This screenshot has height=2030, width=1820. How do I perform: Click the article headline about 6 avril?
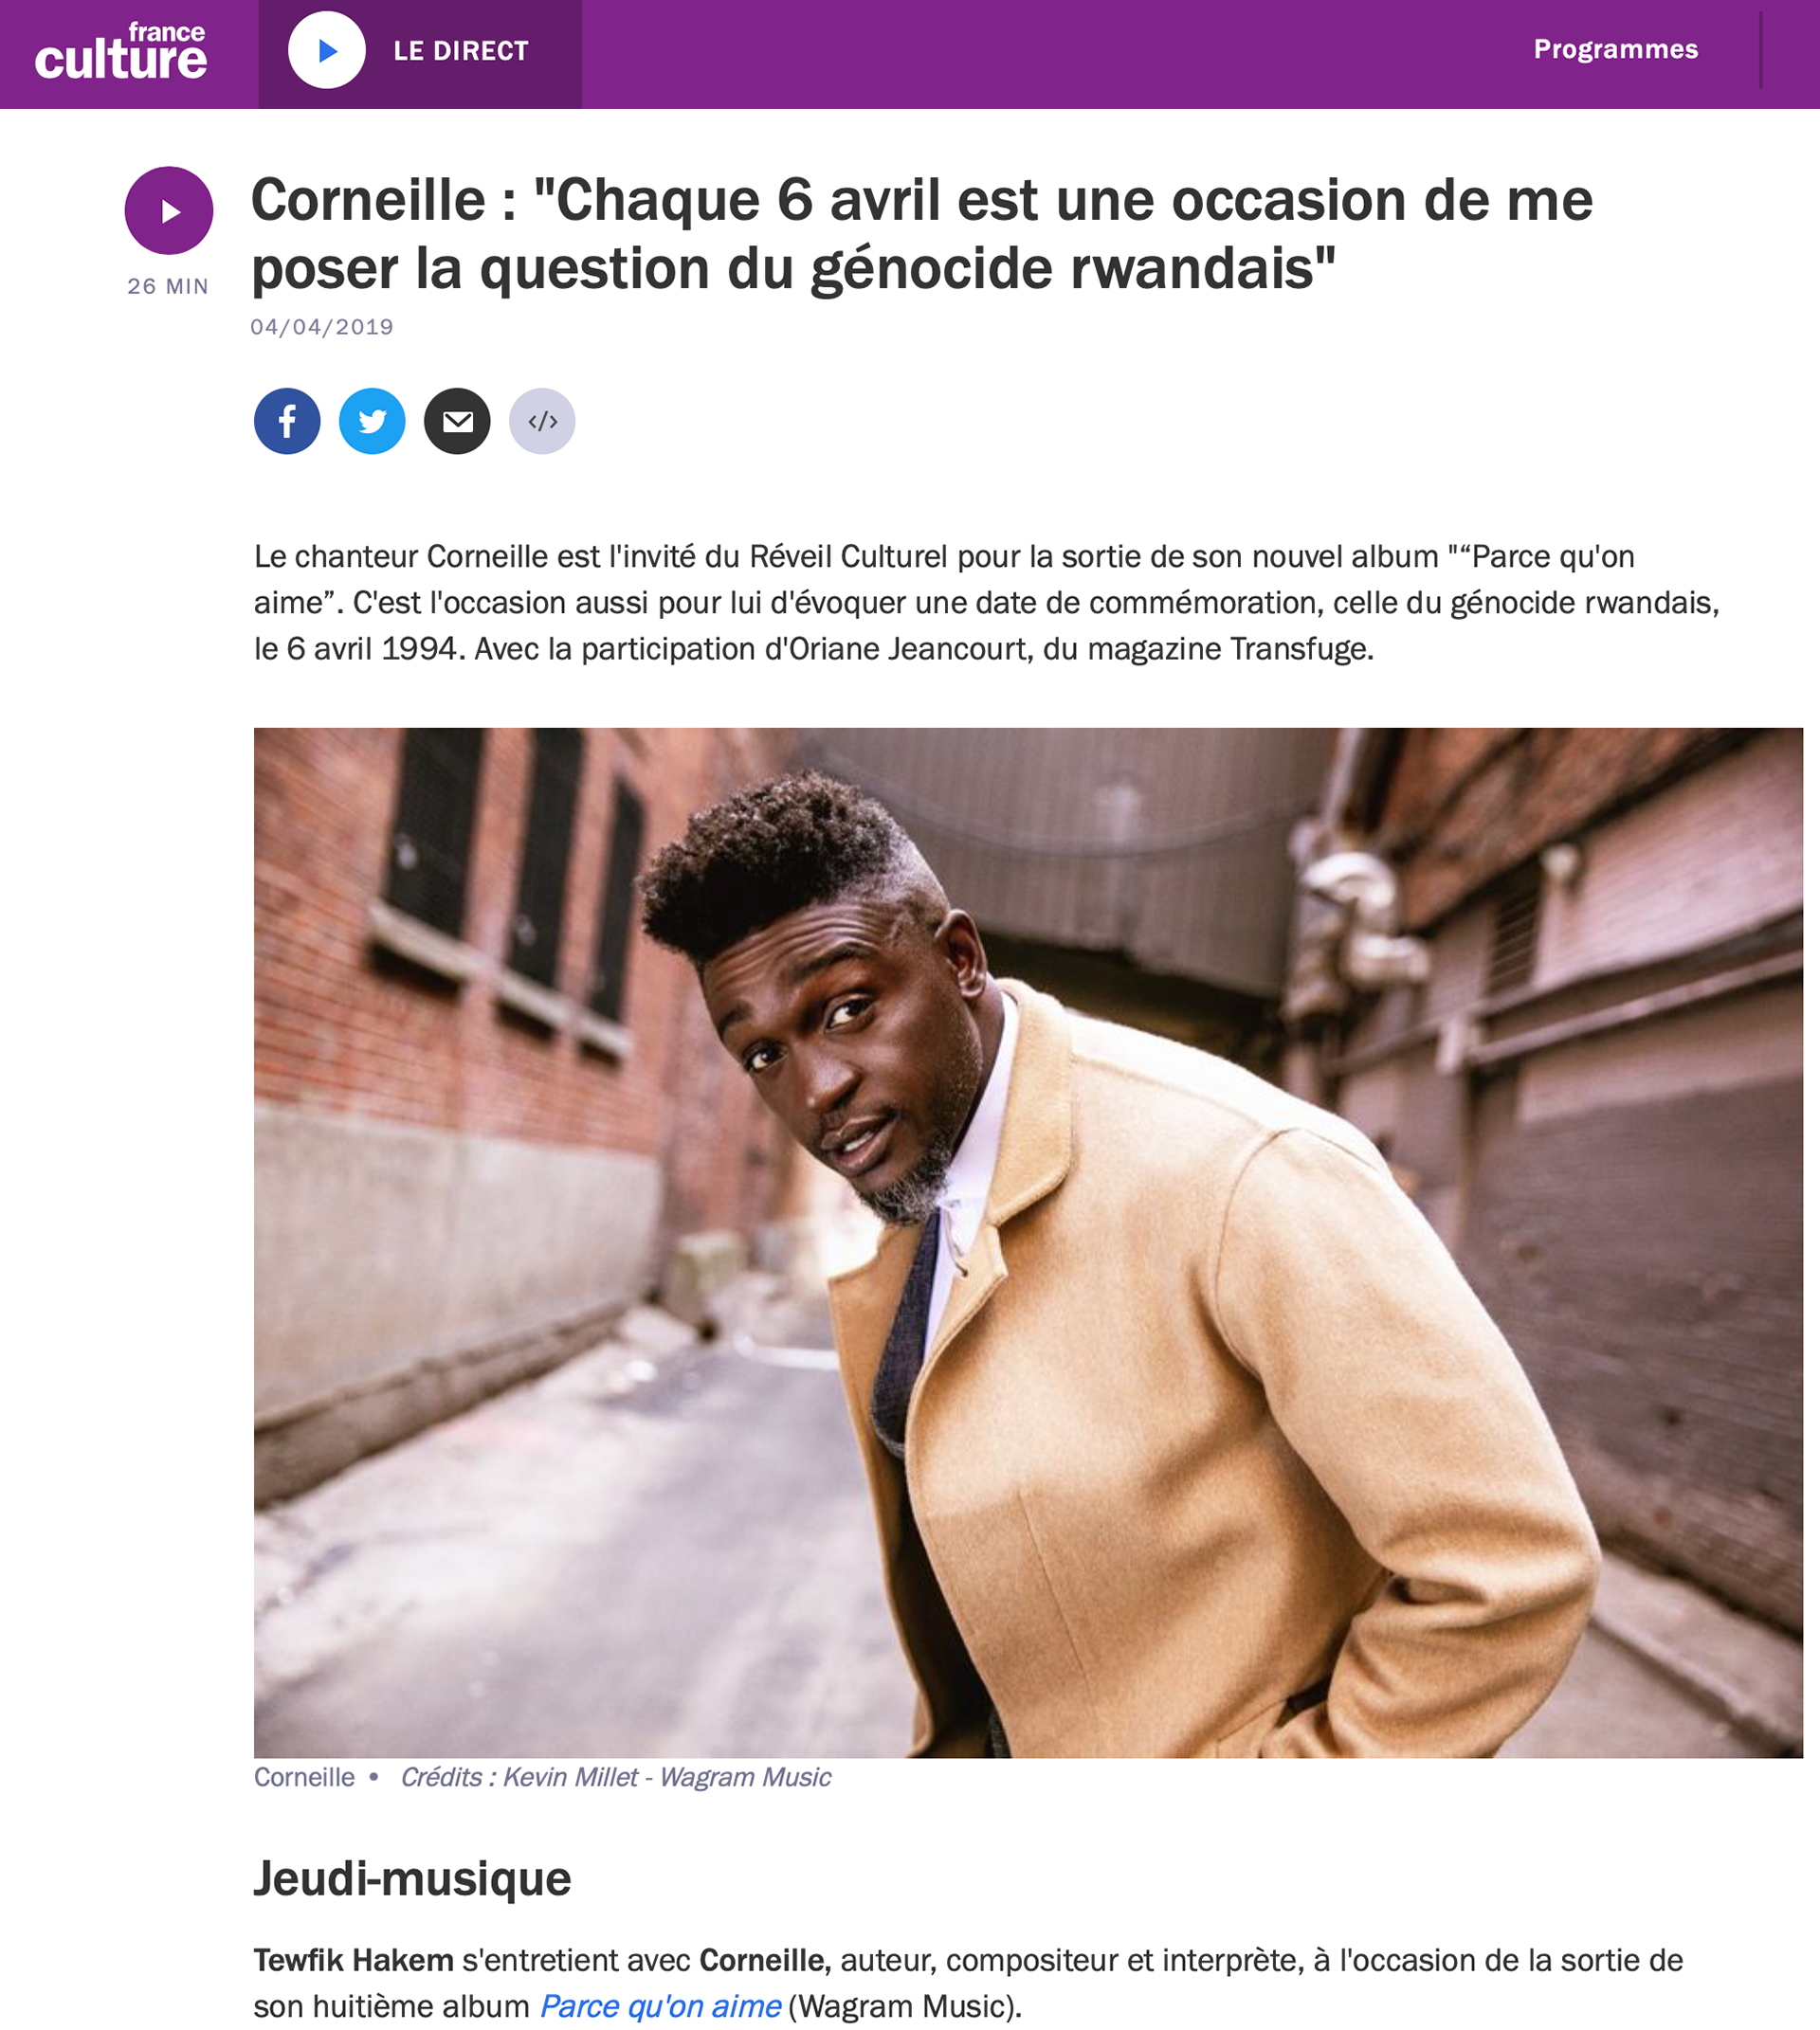tap(921, 234)
